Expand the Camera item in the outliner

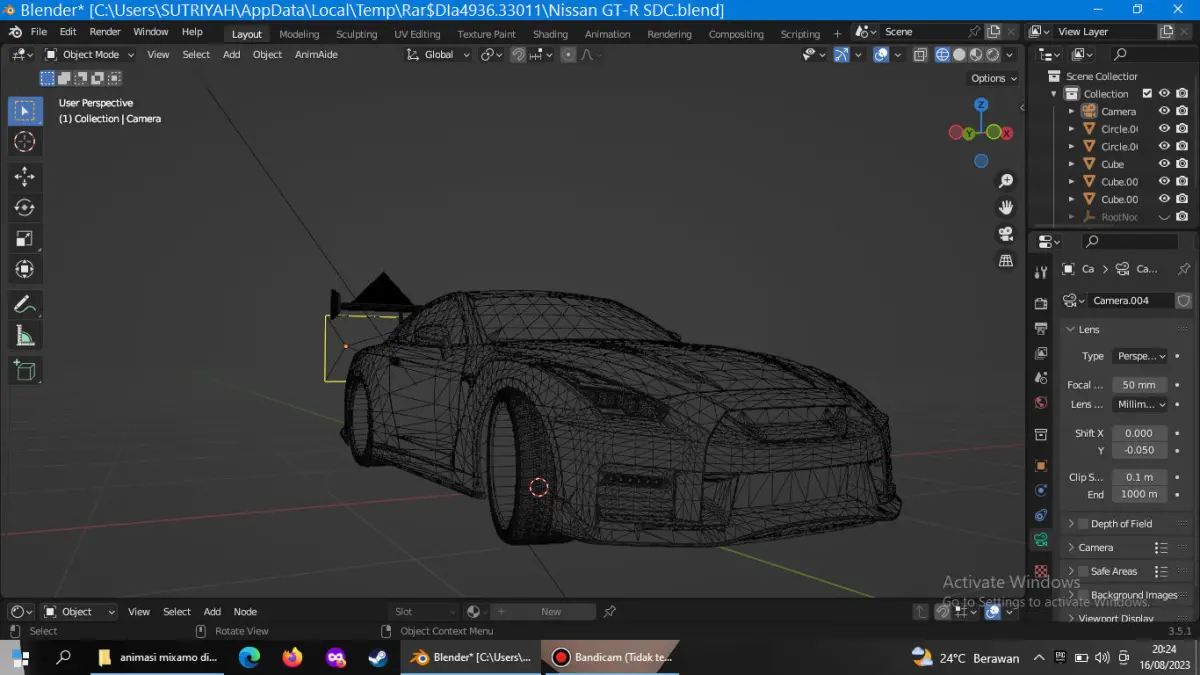[x=1071, y=111]
